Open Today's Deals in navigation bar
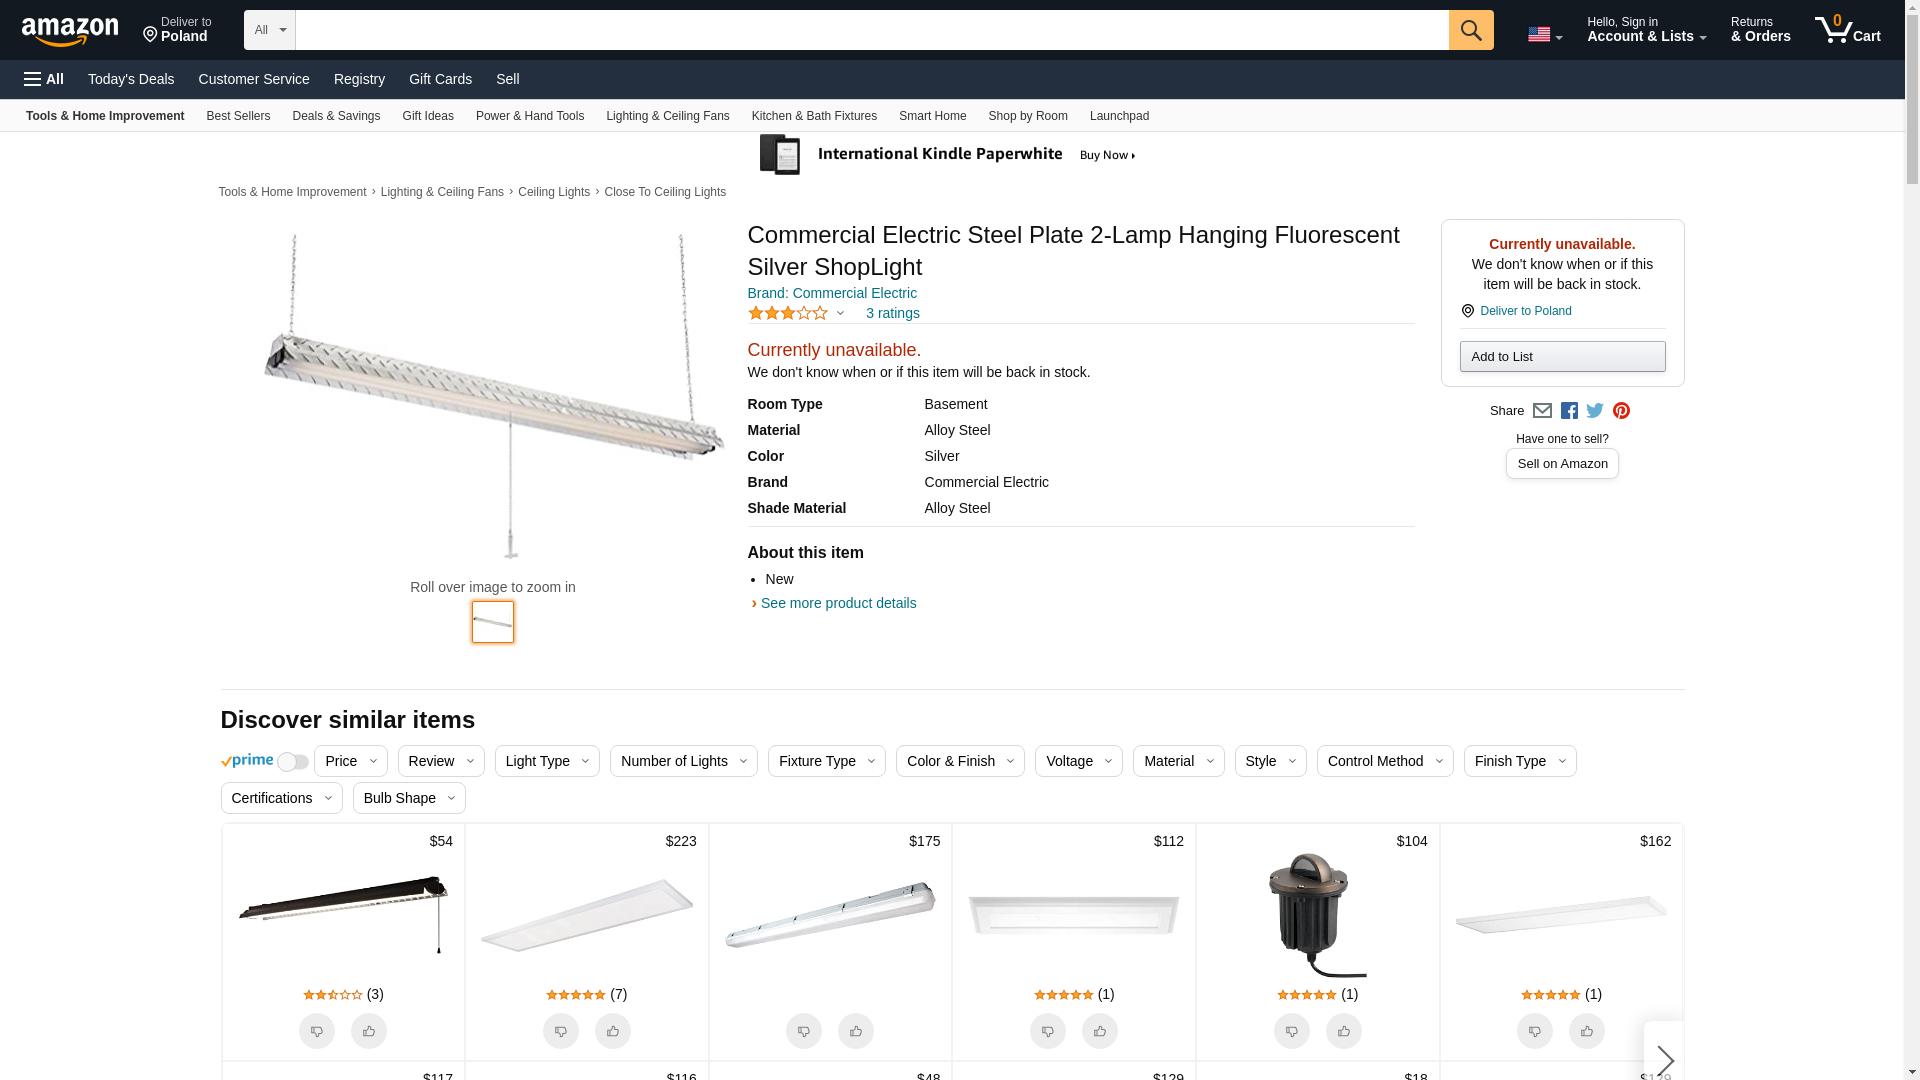 pos(131,79)
